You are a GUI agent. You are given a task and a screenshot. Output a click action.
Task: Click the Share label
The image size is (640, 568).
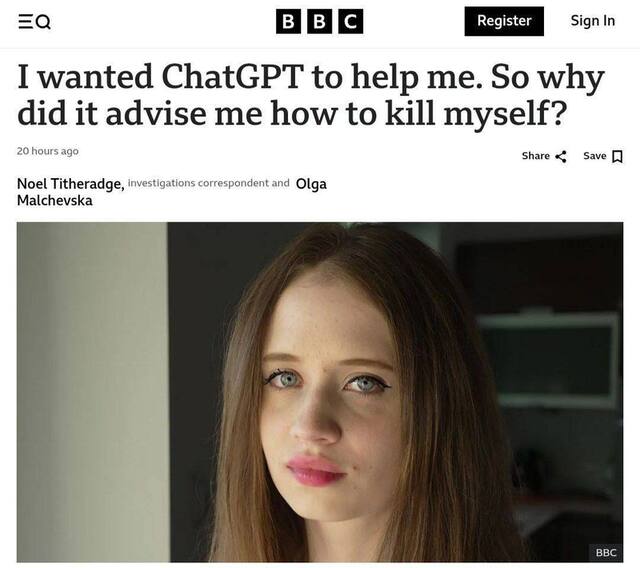[536, 156]
